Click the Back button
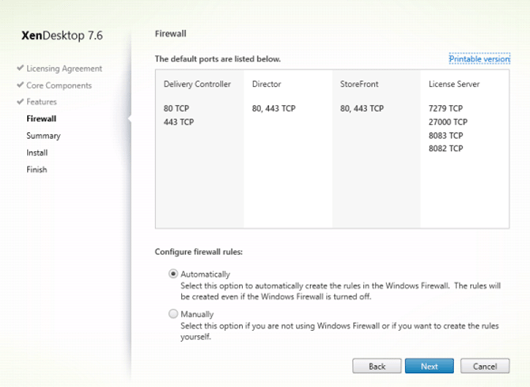The width and height of the screenshot is (530, 387). [x=377, y=366]
